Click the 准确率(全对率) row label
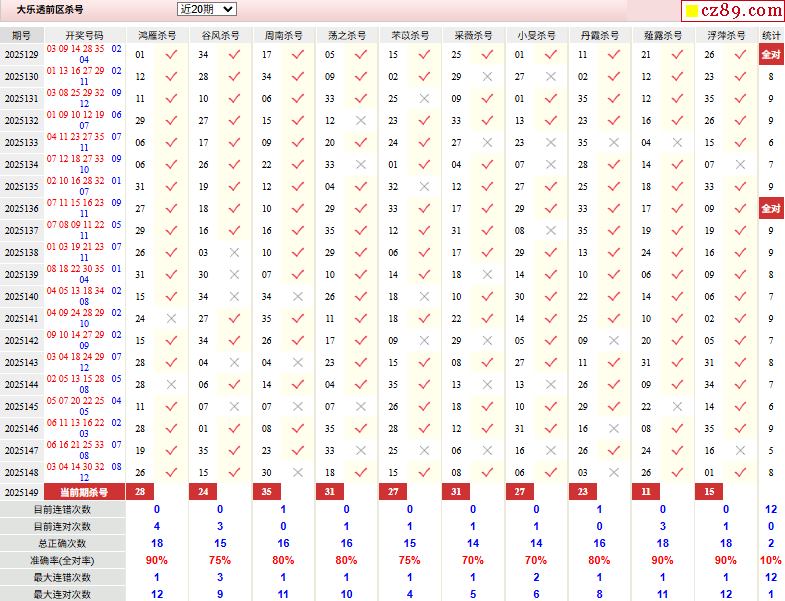785x601 pixels. click(62, 560)
